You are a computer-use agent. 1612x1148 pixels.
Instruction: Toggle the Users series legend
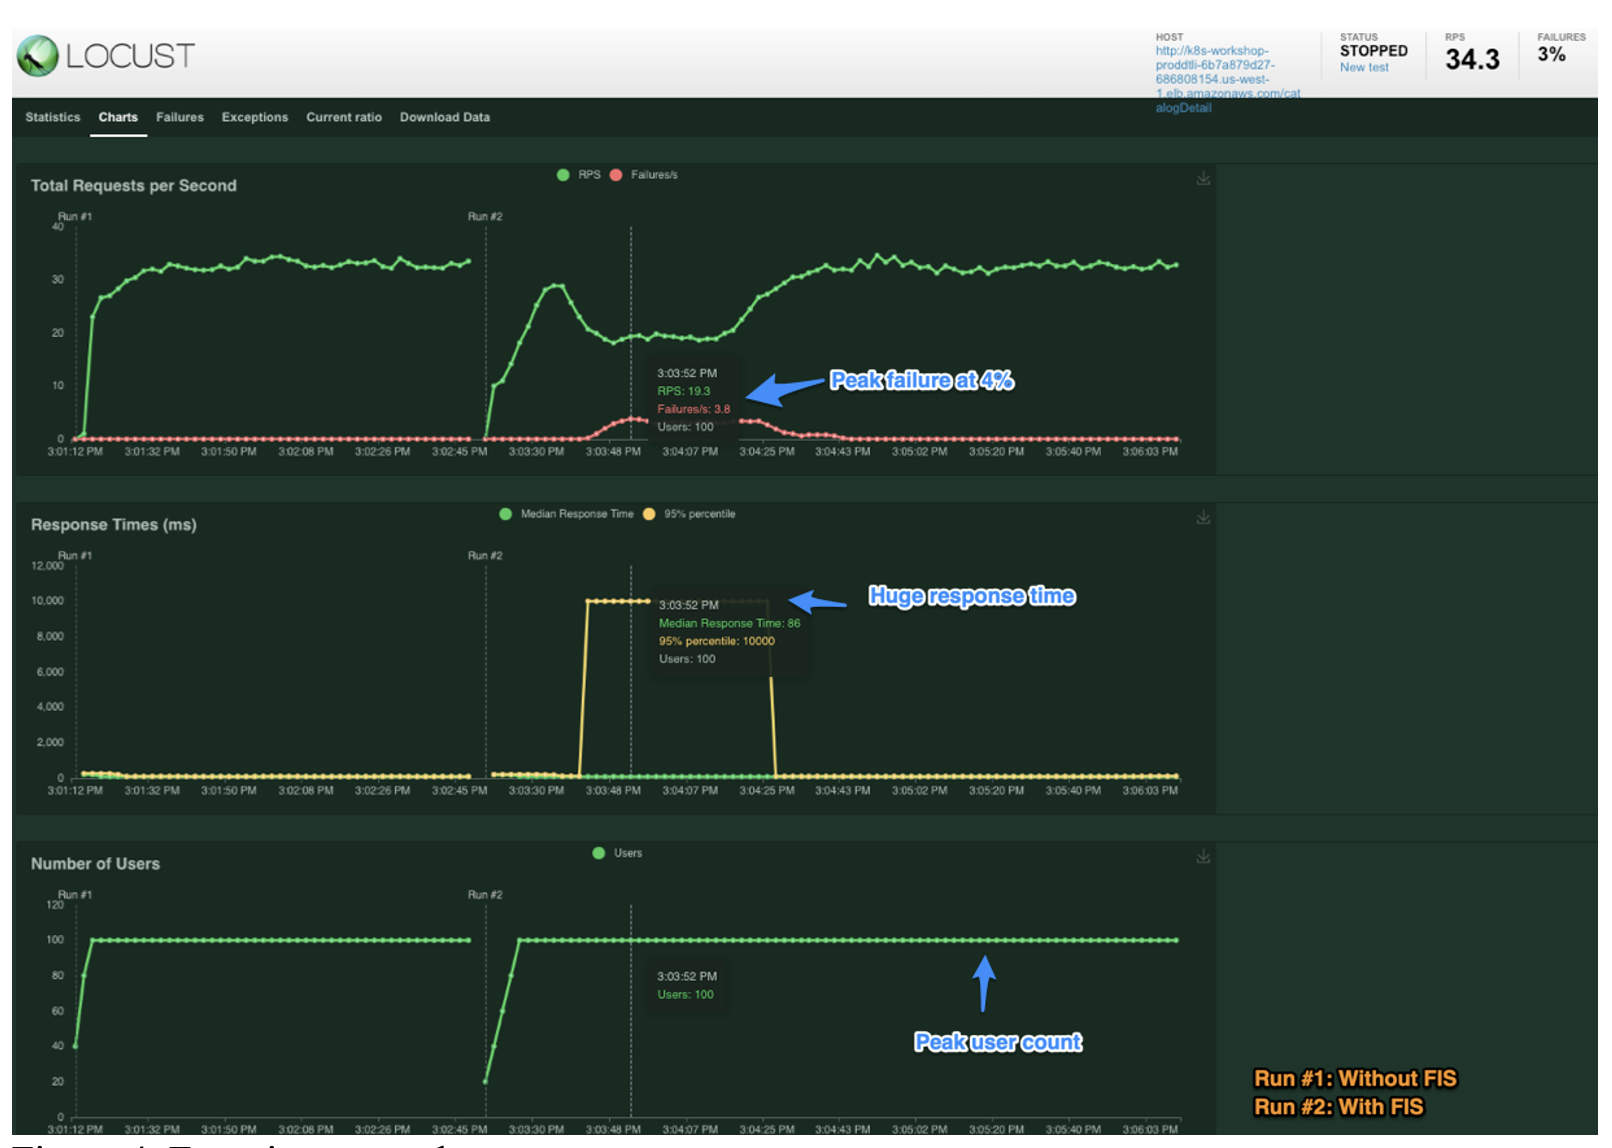coord(618,853)
